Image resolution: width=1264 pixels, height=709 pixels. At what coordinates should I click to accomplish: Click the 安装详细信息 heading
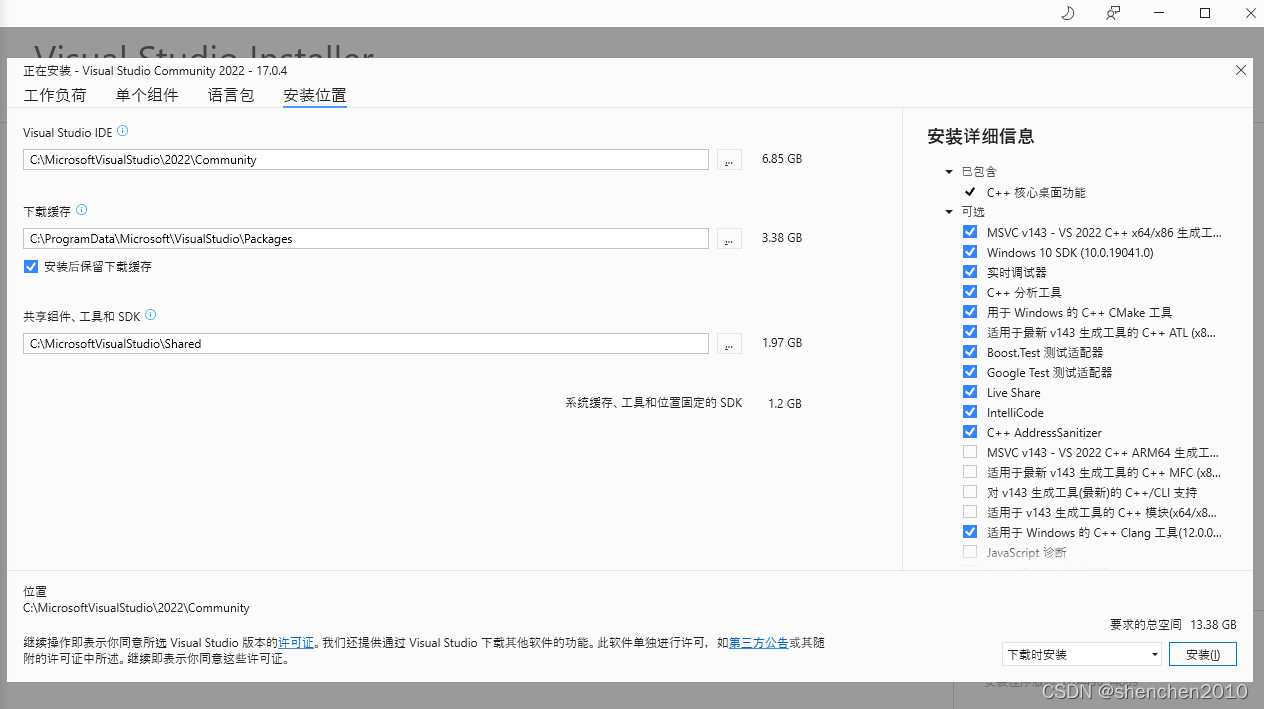981,136
